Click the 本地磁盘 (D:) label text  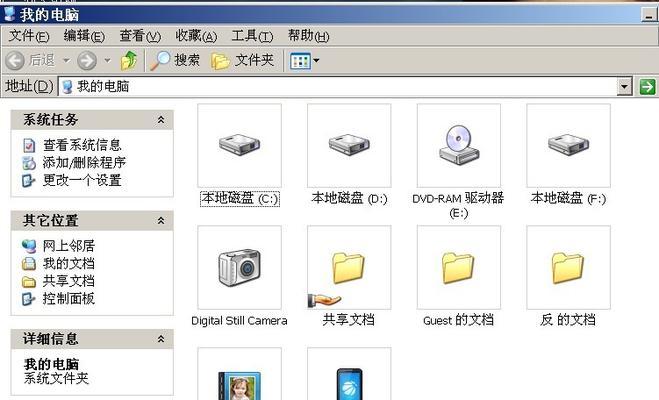point(349,198)
